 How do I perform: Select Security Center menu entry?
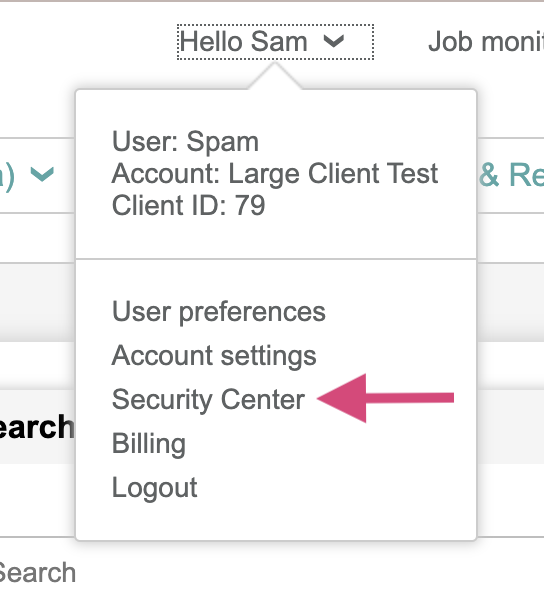pos(208,400)
